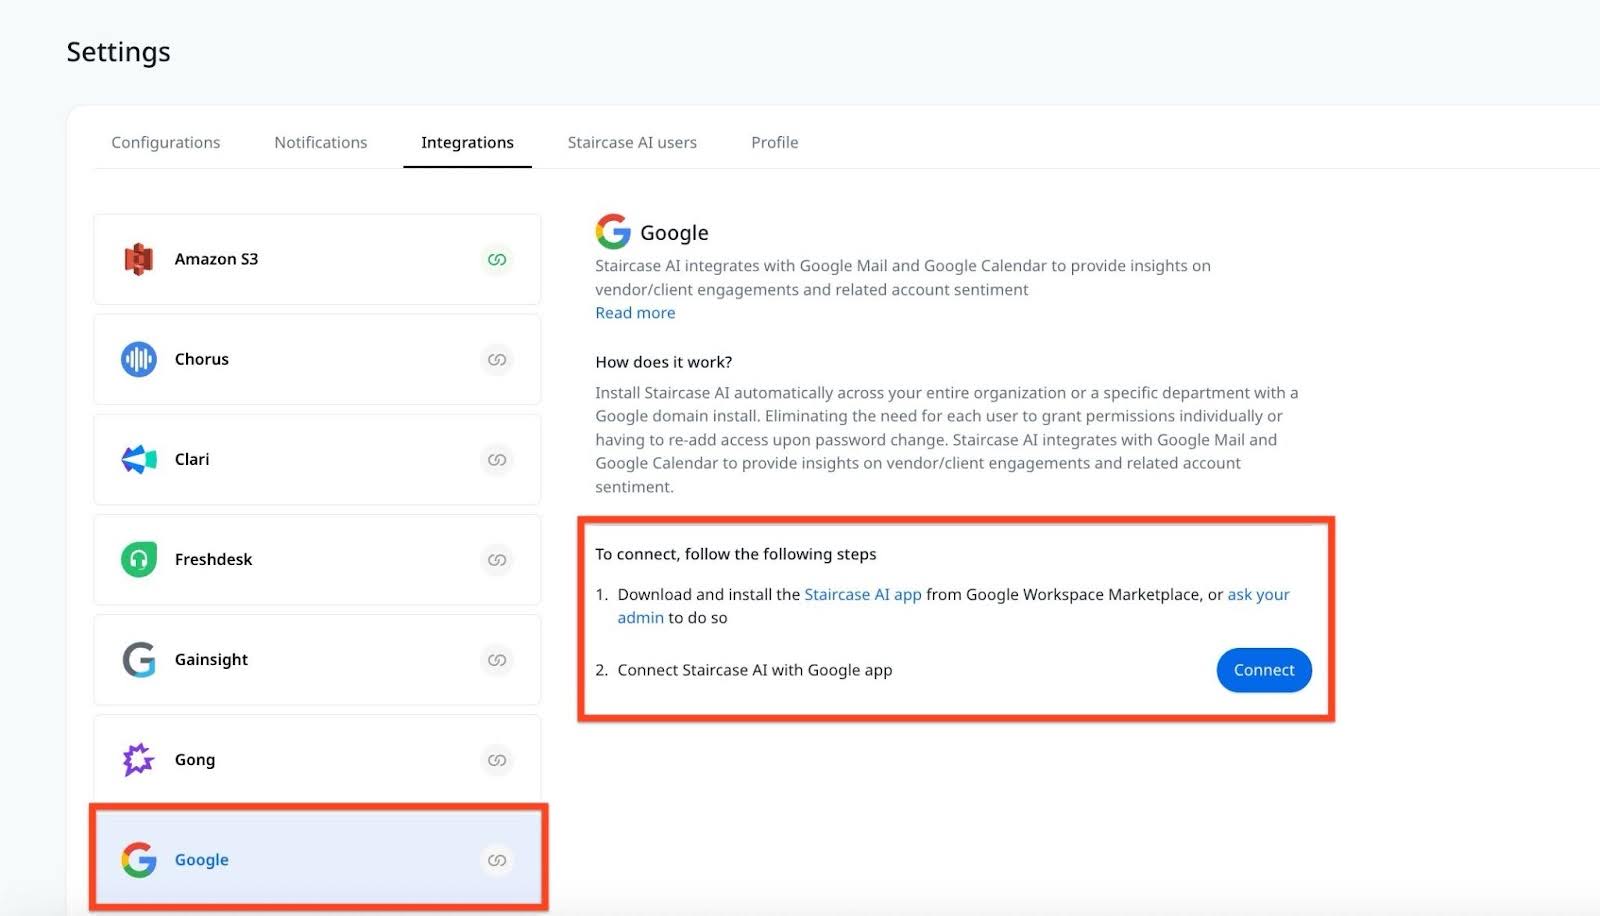
Task: Open the Read more link
Action: click(x=635, y=313)
